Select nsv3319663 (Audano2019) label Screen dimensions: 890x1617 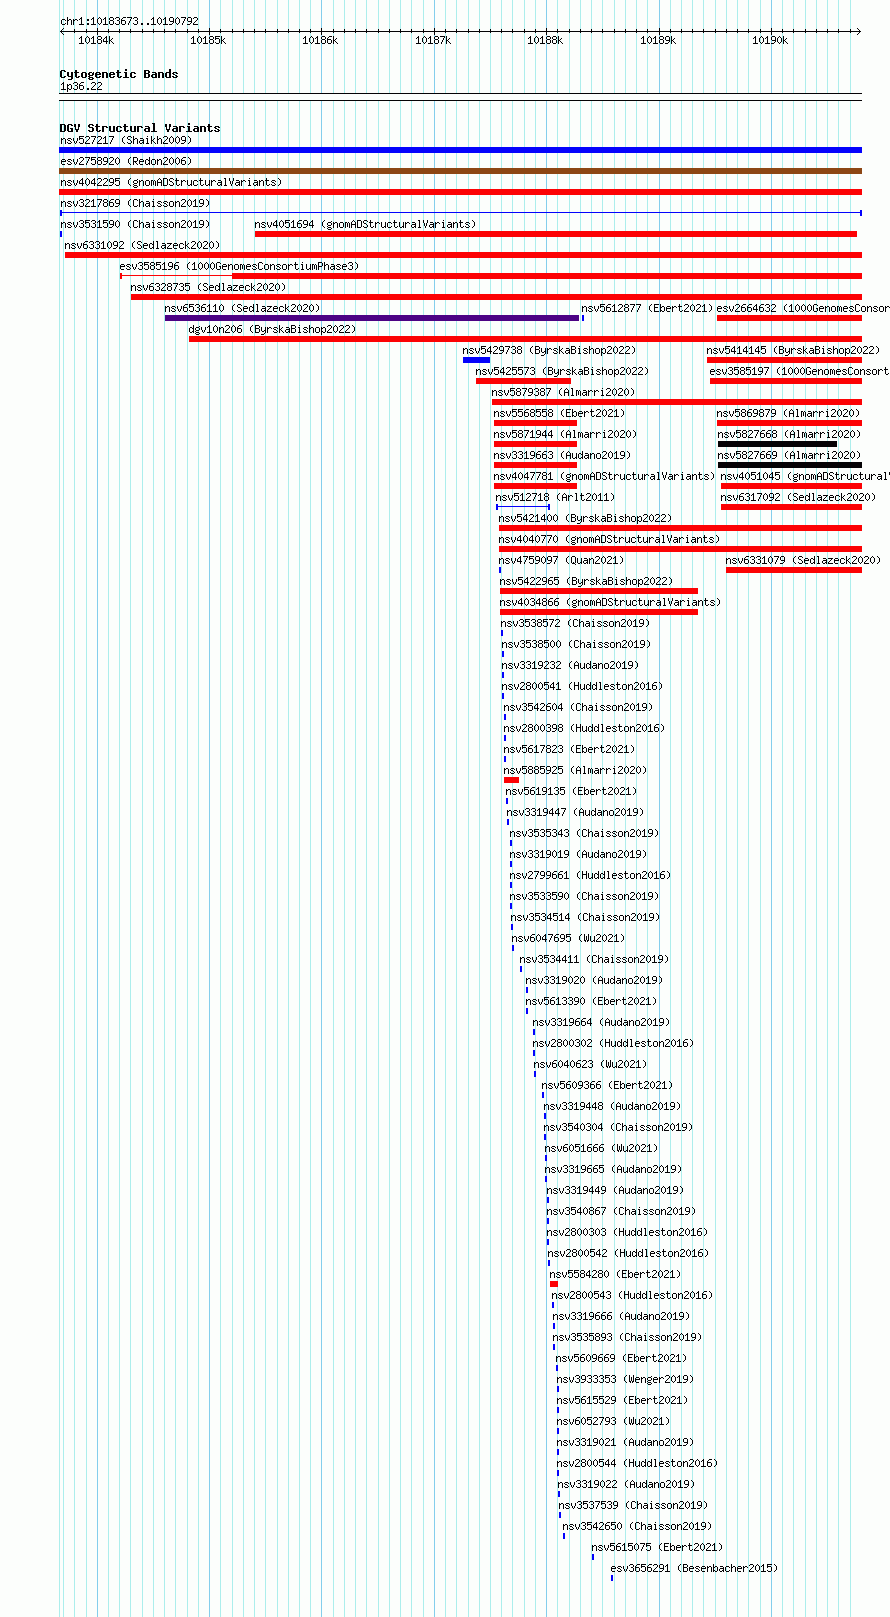(562, 455)
